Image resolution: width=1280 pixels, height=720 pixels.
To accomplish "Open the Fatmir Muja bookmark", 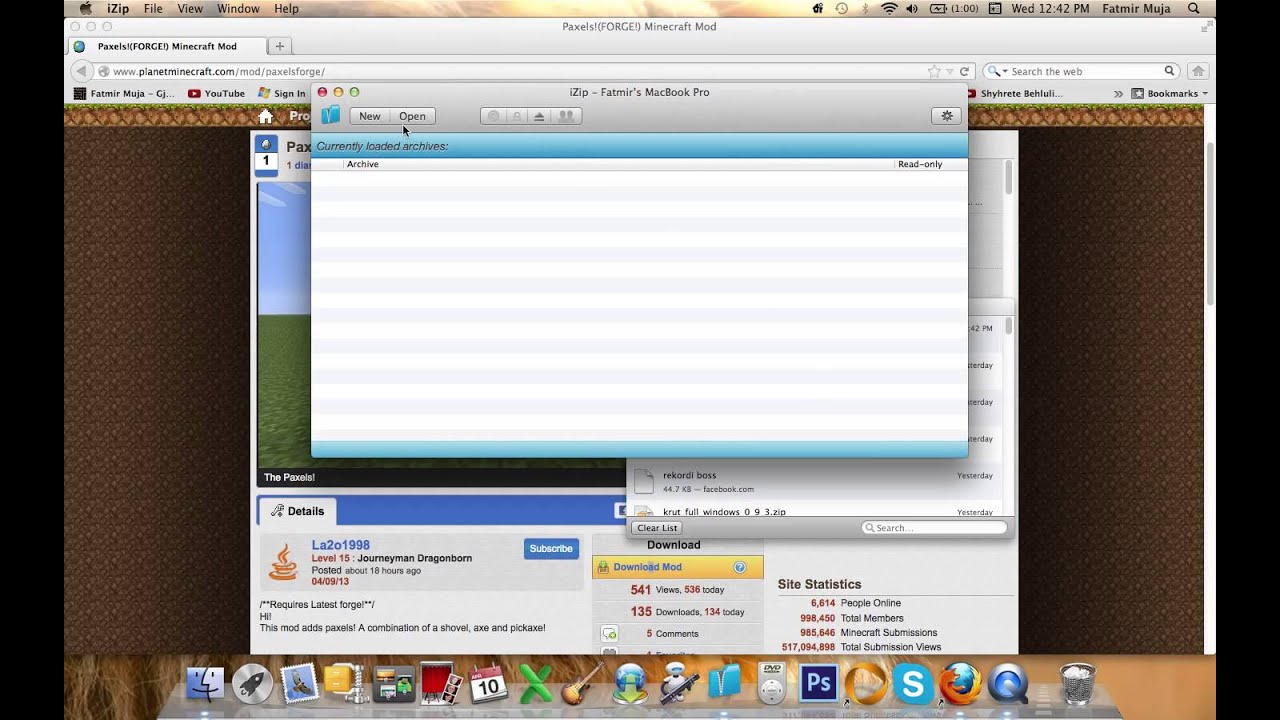I will (x=125, y=93).
